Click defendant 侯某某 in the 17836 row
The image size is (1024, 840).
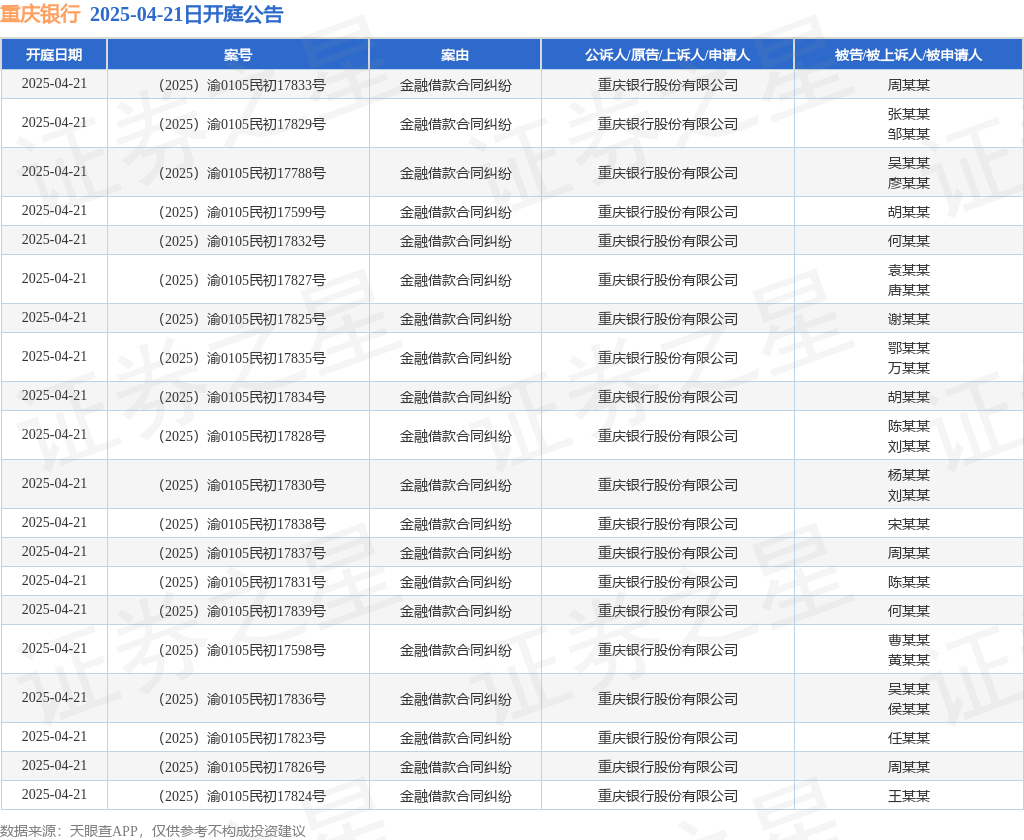908,709
